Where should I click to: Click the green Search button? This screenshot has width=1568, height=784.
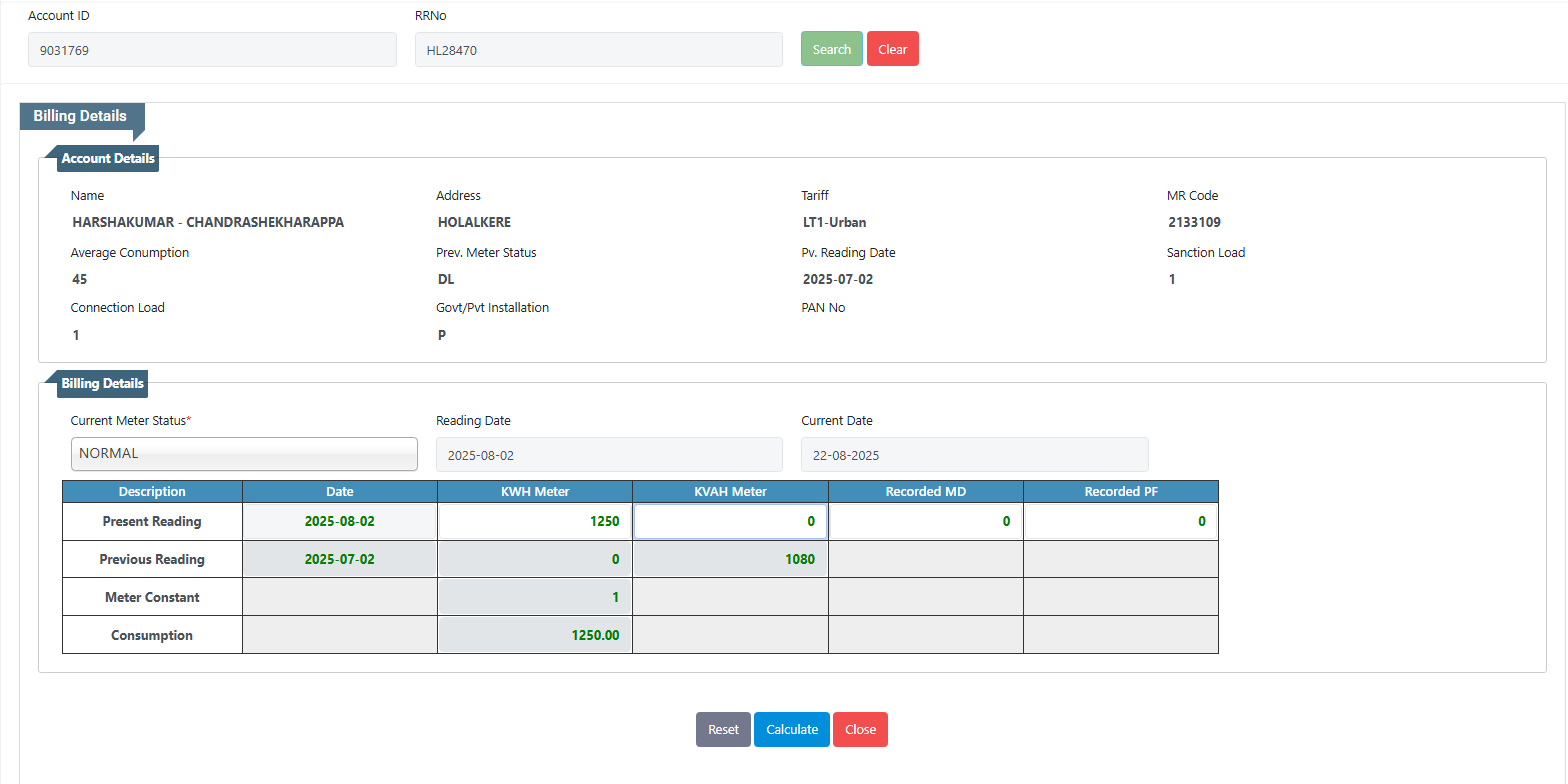point(831,49)
